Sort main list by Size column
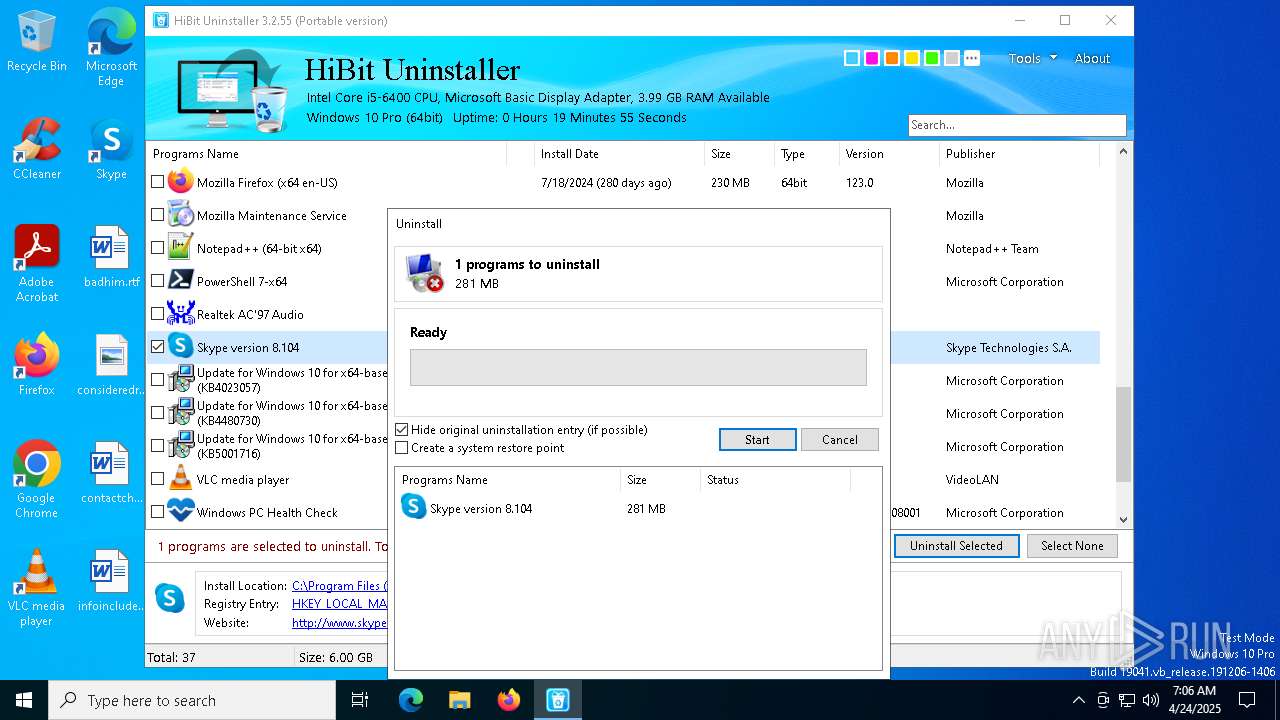Viewport: 1280px width, 720px height. pyautogui.click(x=739, y=154)
